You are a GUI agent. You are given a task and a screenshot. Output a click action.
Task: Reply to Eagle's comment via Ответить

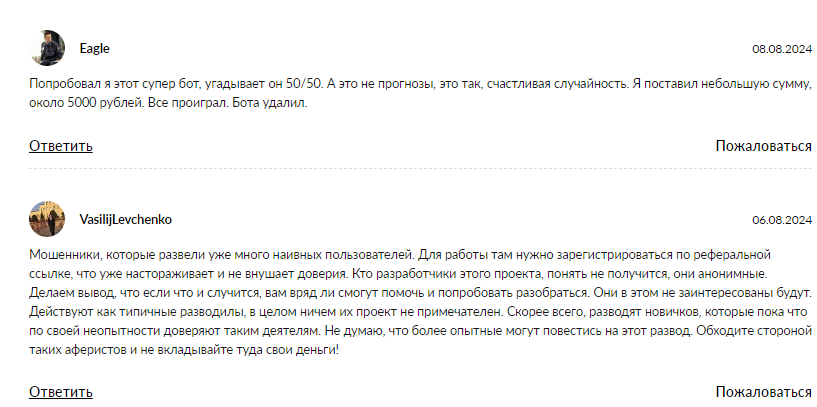coord(61,146)
